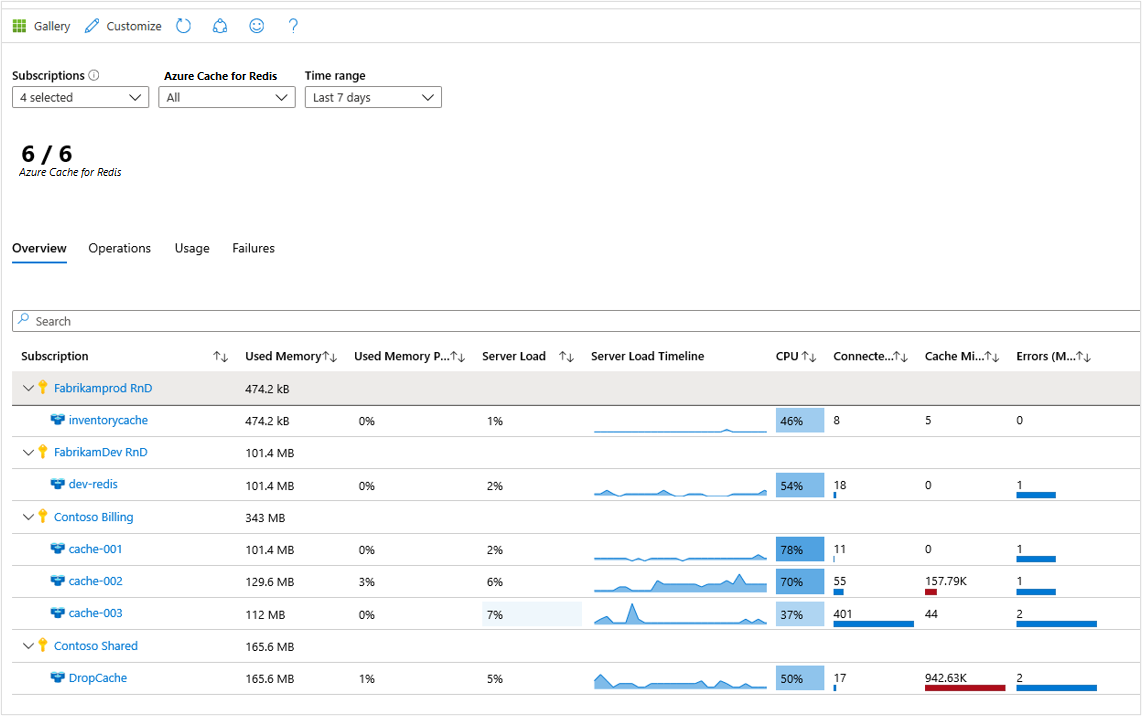The image size is (1142, 716).
Task: Click the CPU usage bar for cache-002
Action: click(x=799, y=581)
